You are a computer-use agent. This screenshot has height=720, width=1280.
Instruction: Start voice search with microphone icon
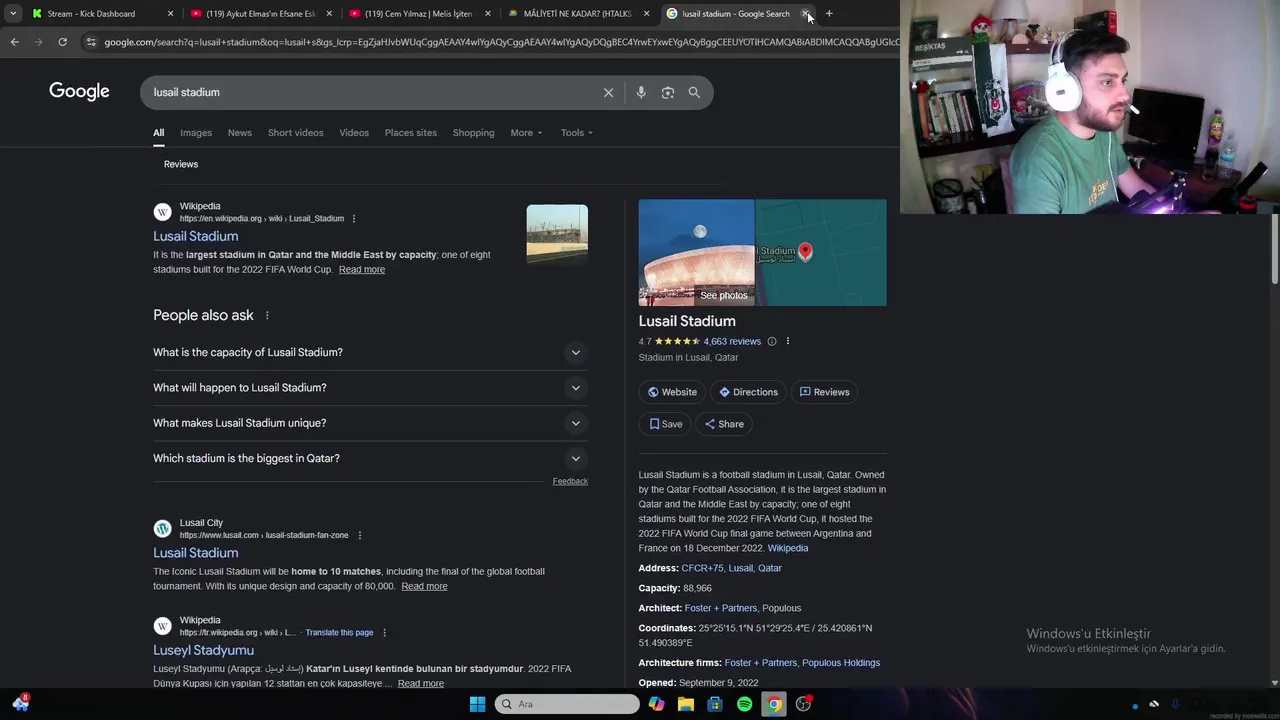point(641,92)
